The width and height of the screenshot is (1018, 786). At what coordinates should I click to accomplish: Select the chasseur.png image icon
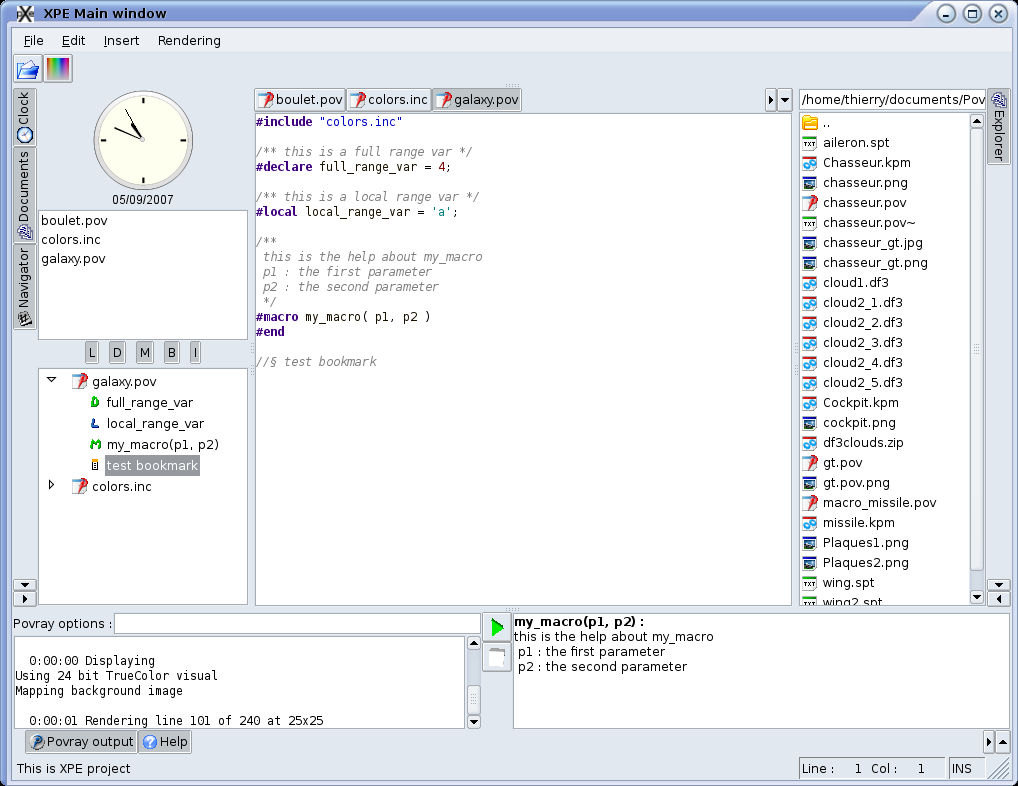coord(810,183)
